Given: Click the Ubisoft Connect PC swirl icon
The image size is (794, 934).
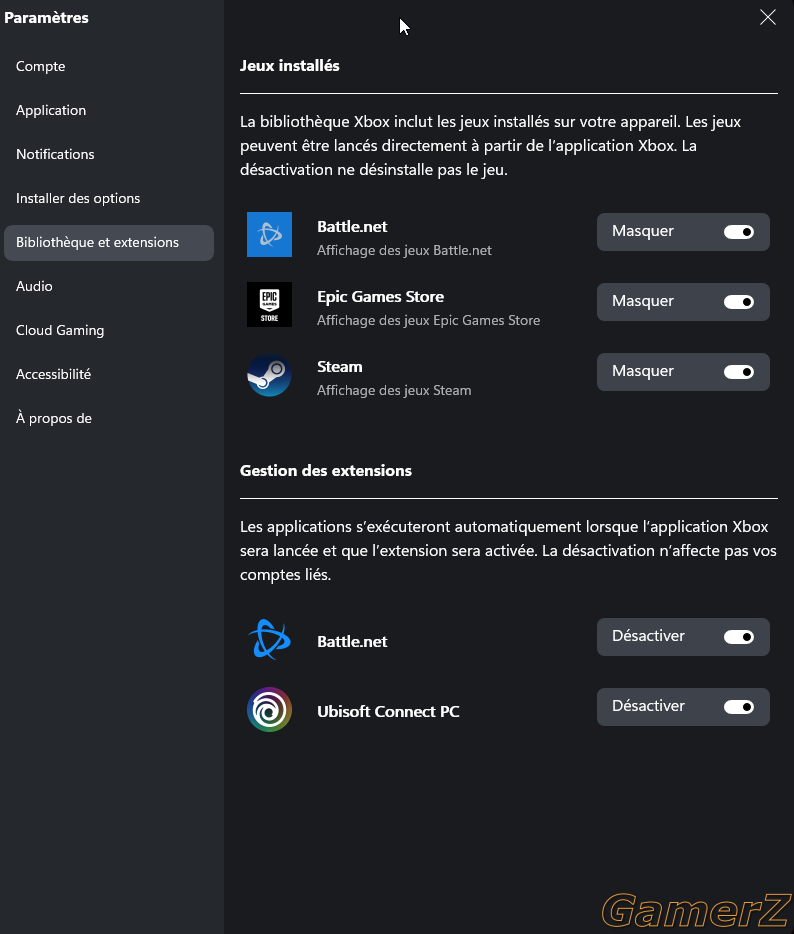Looking at the screenshot, I should click(269, 709).
